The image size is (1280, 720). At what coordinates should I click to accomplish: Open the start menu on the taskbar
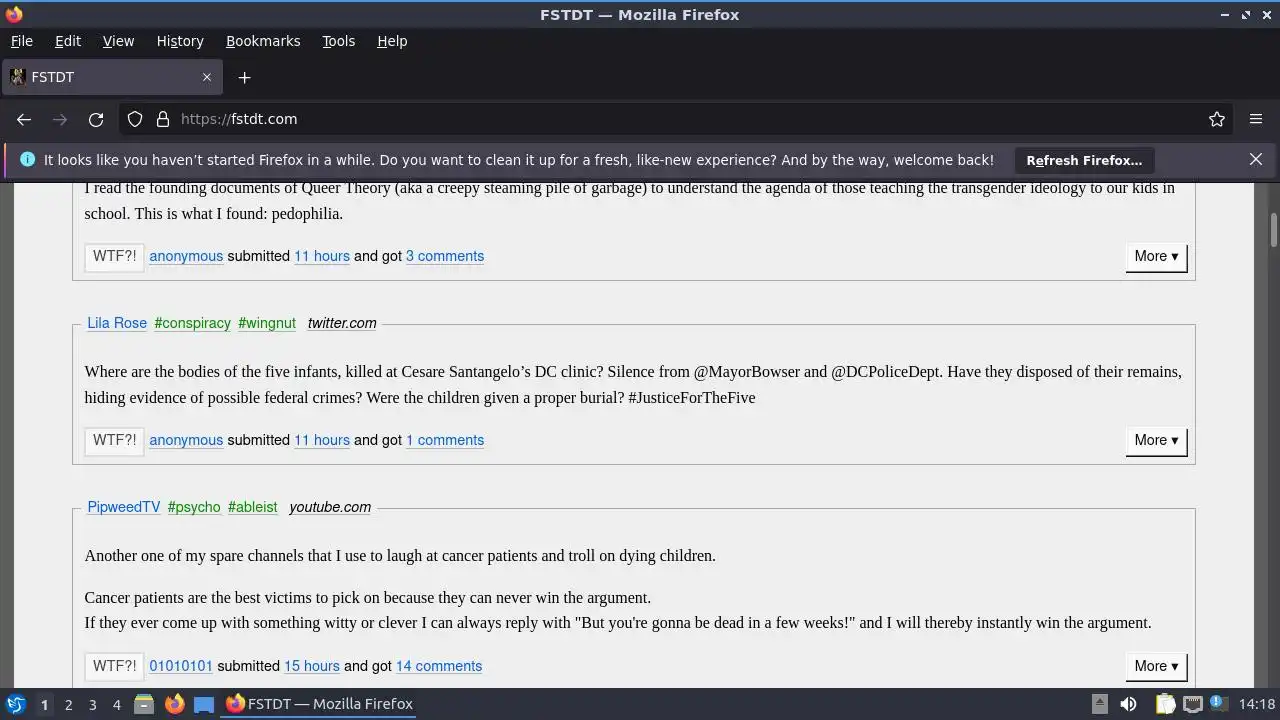16,704
